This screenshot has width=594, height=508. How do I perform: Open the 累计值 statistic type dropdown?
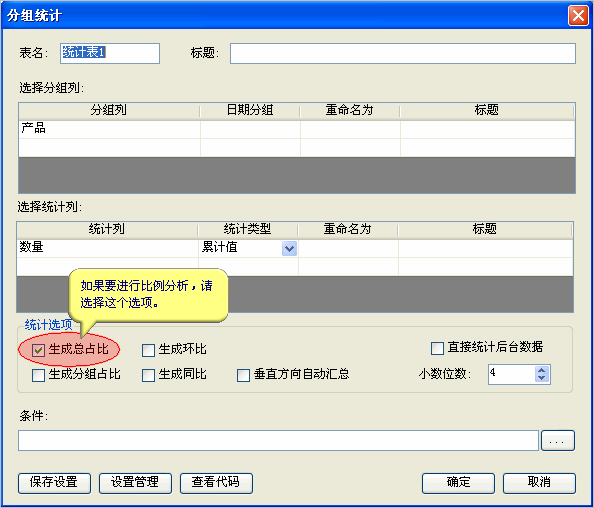[x=289, y=249]
